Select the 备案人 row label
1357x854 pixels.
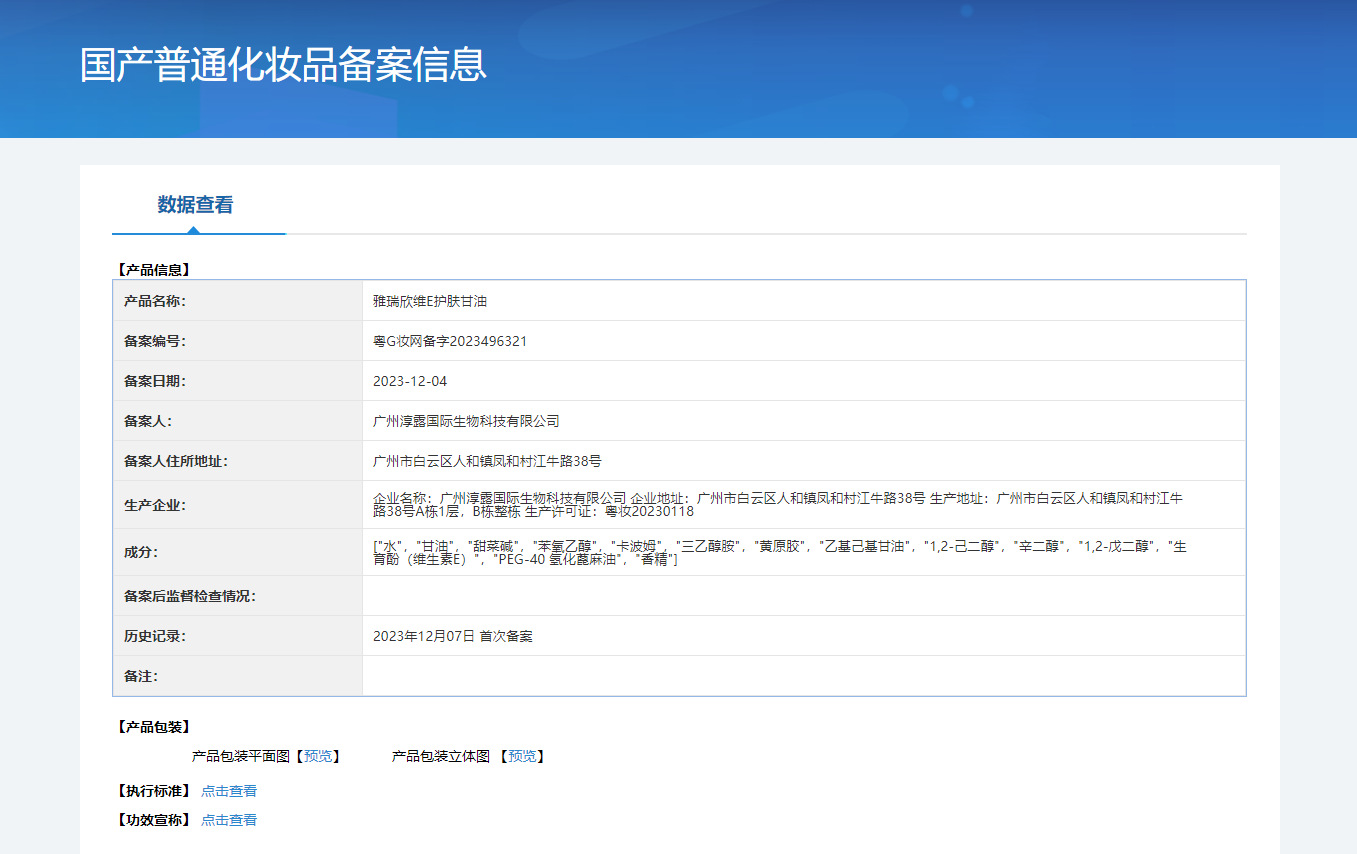coord(148,421)
